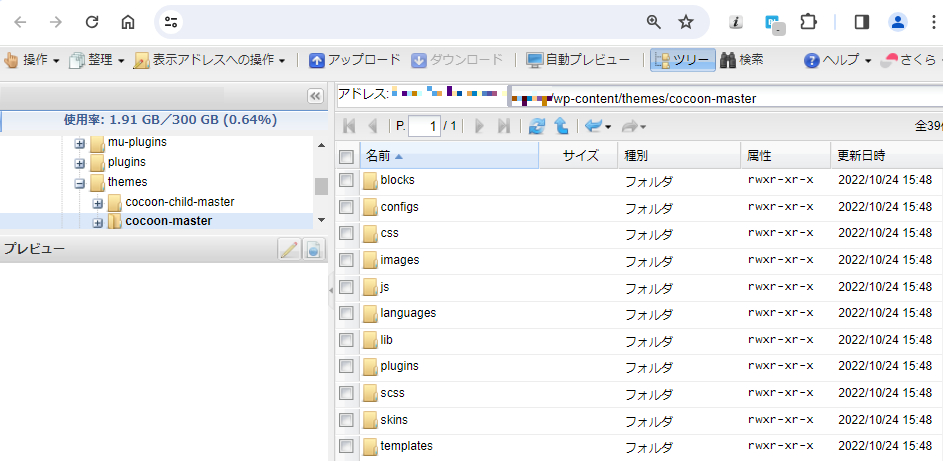Sort by 更新日時 column header
This screenshot has height=461, width=943.
point(886,156)
